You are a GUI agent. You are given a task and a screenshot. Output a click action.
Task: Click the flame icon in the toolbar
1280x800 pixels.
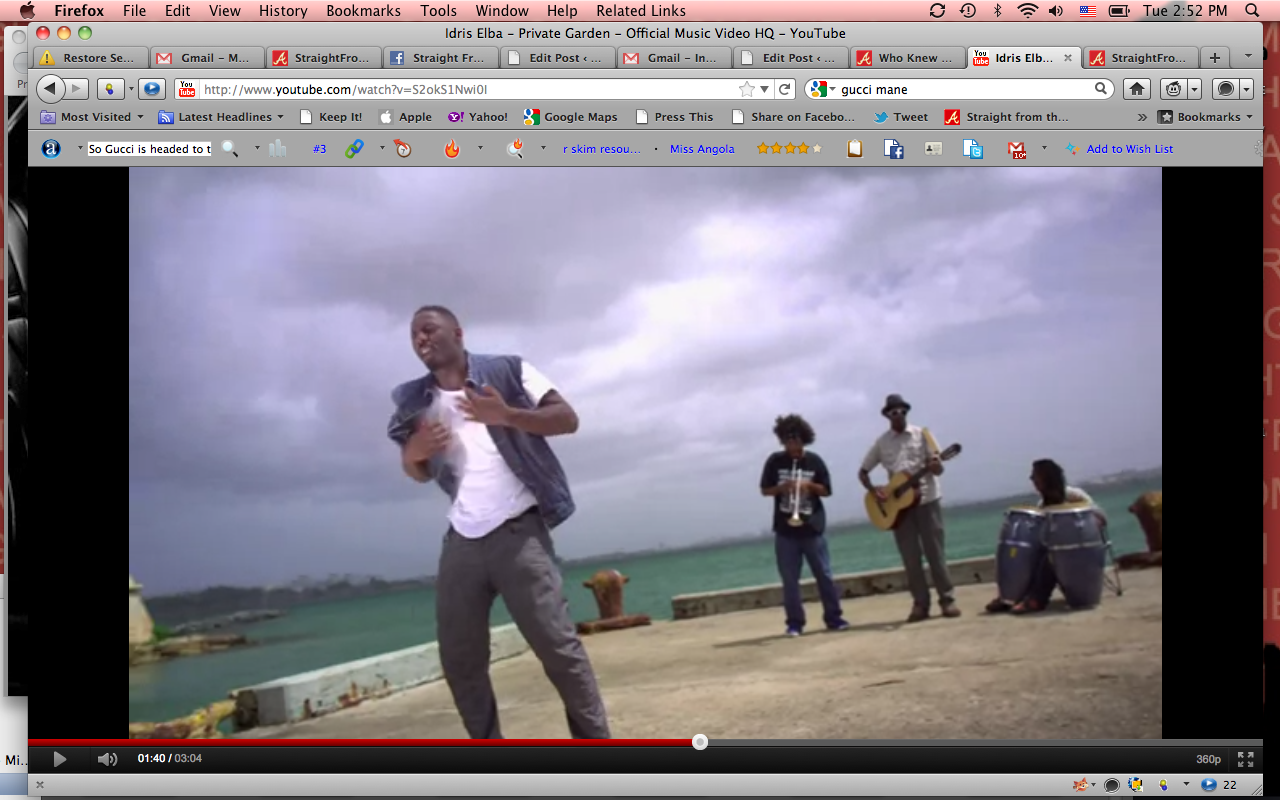pos(452,149)
